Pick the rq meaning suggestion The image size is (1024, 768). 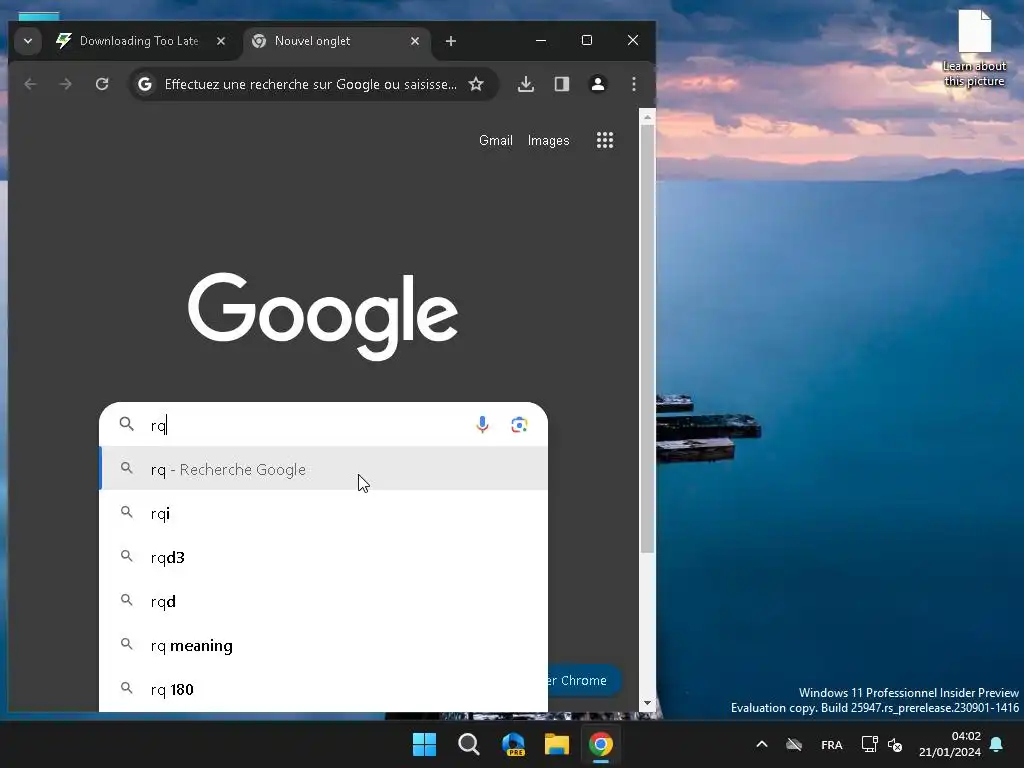coord(323,645)
